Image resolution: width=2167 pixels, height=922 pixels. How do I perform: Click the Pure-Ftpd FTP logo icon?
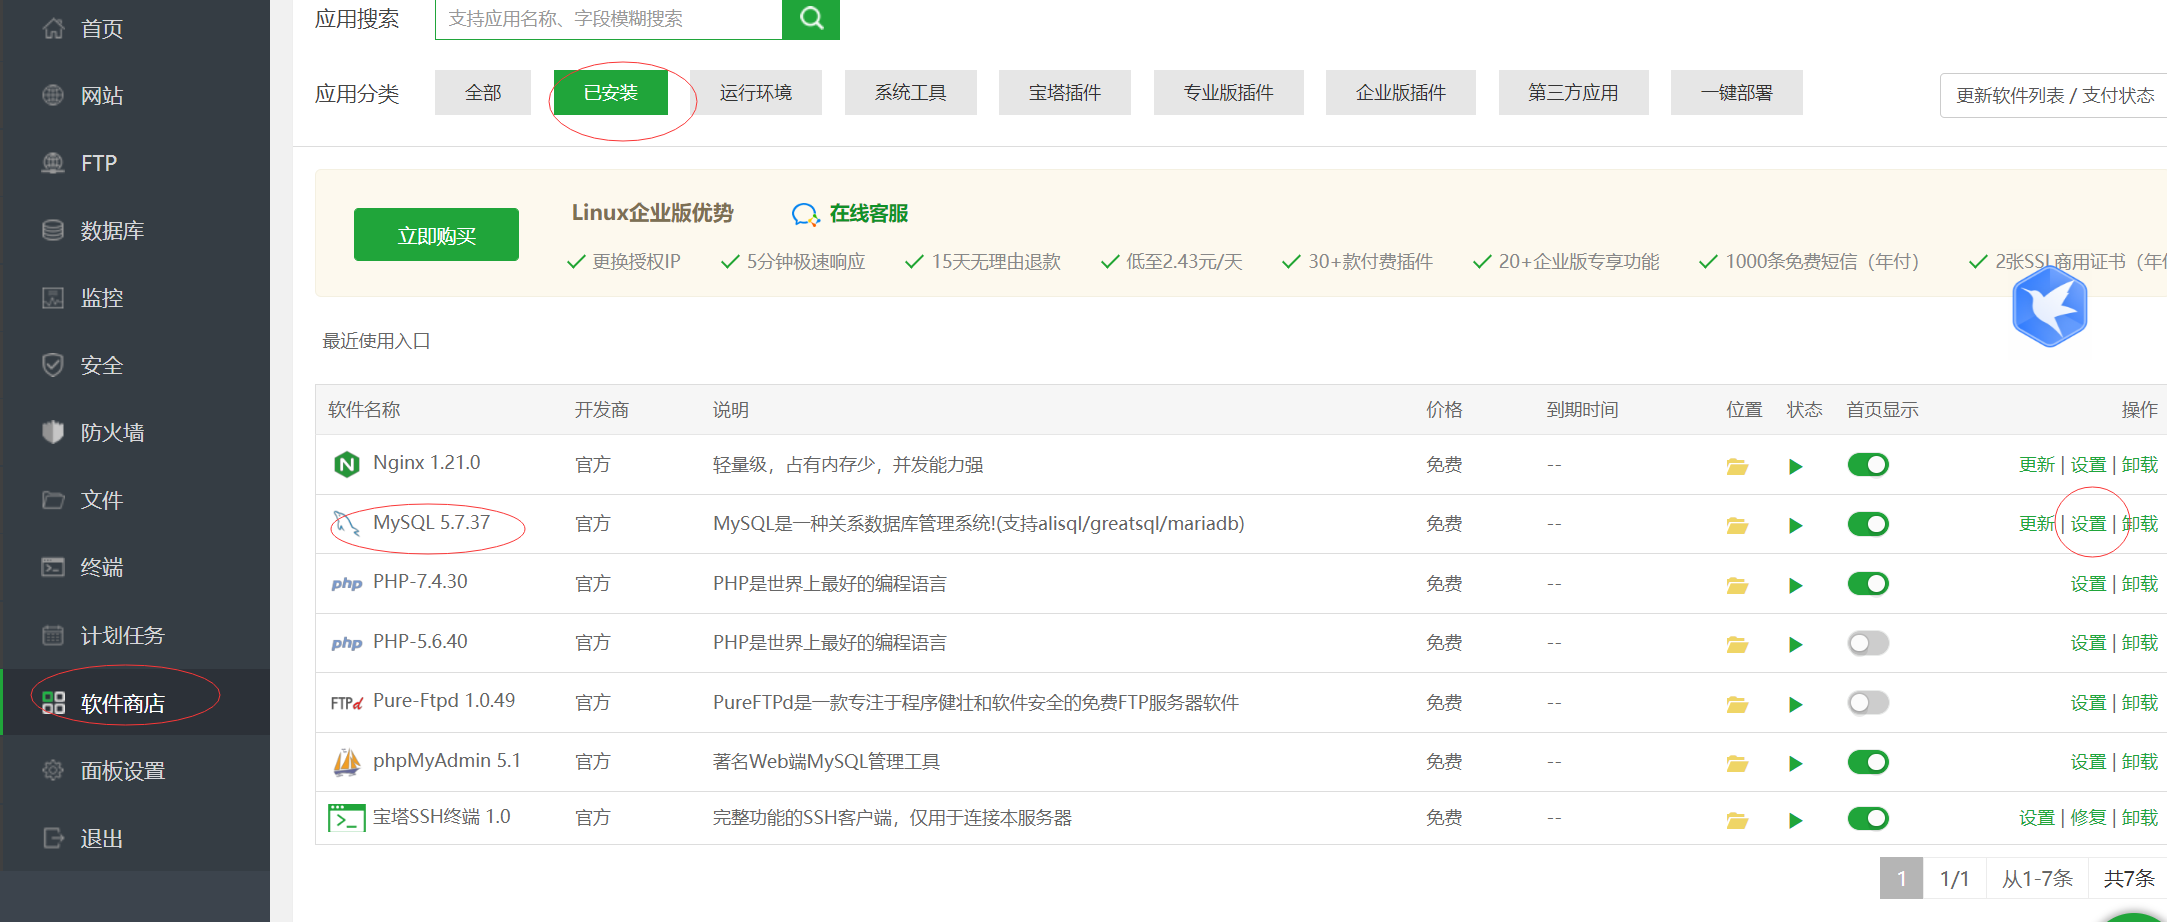coord(346,703)
